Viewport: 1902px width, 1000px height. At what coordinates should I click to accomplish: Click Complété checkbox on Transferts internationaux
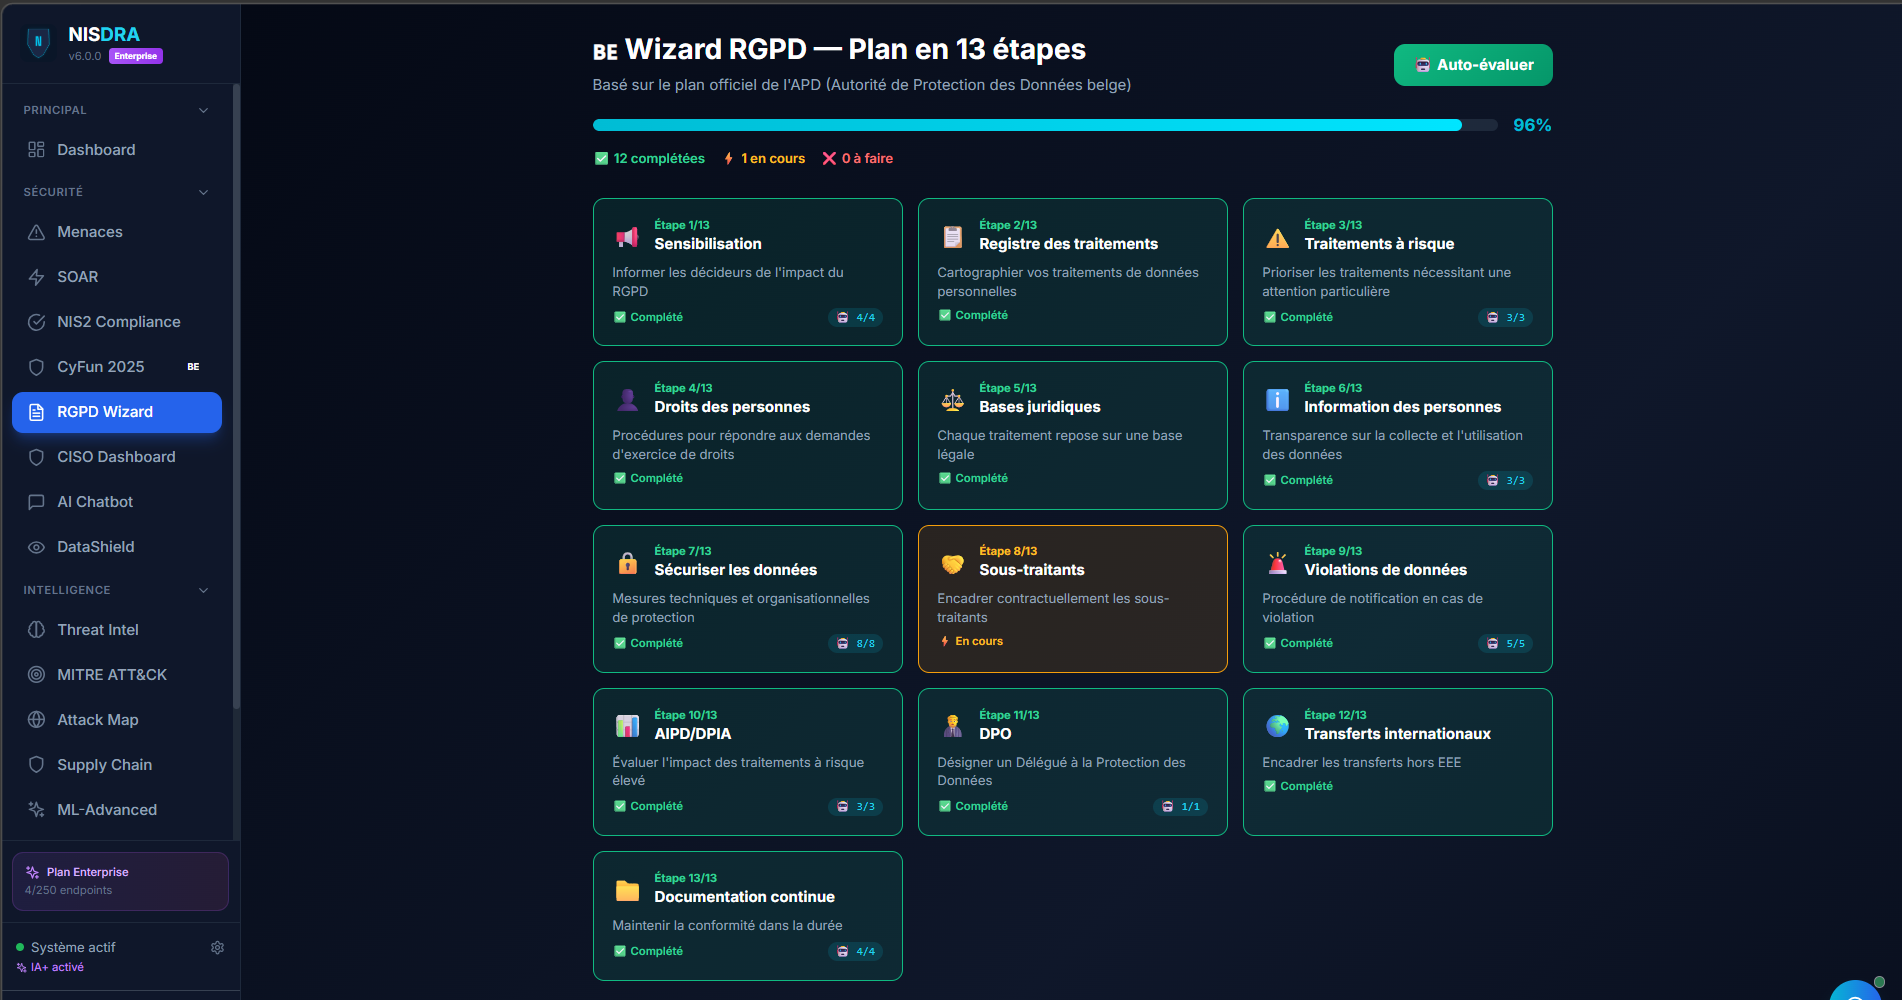pyautogui.click(x=1269, y=786)
